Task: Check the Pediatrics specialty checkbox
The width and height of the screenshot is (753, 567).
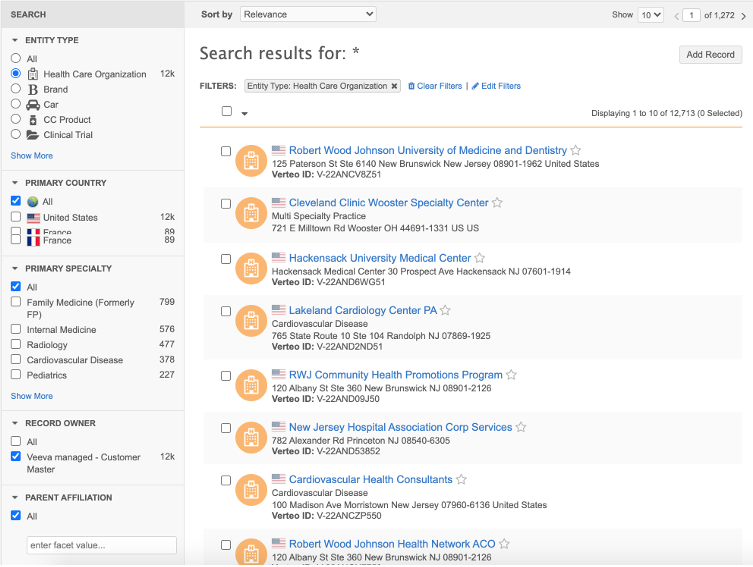Action: pyautogui.click(x=16, y=374)
